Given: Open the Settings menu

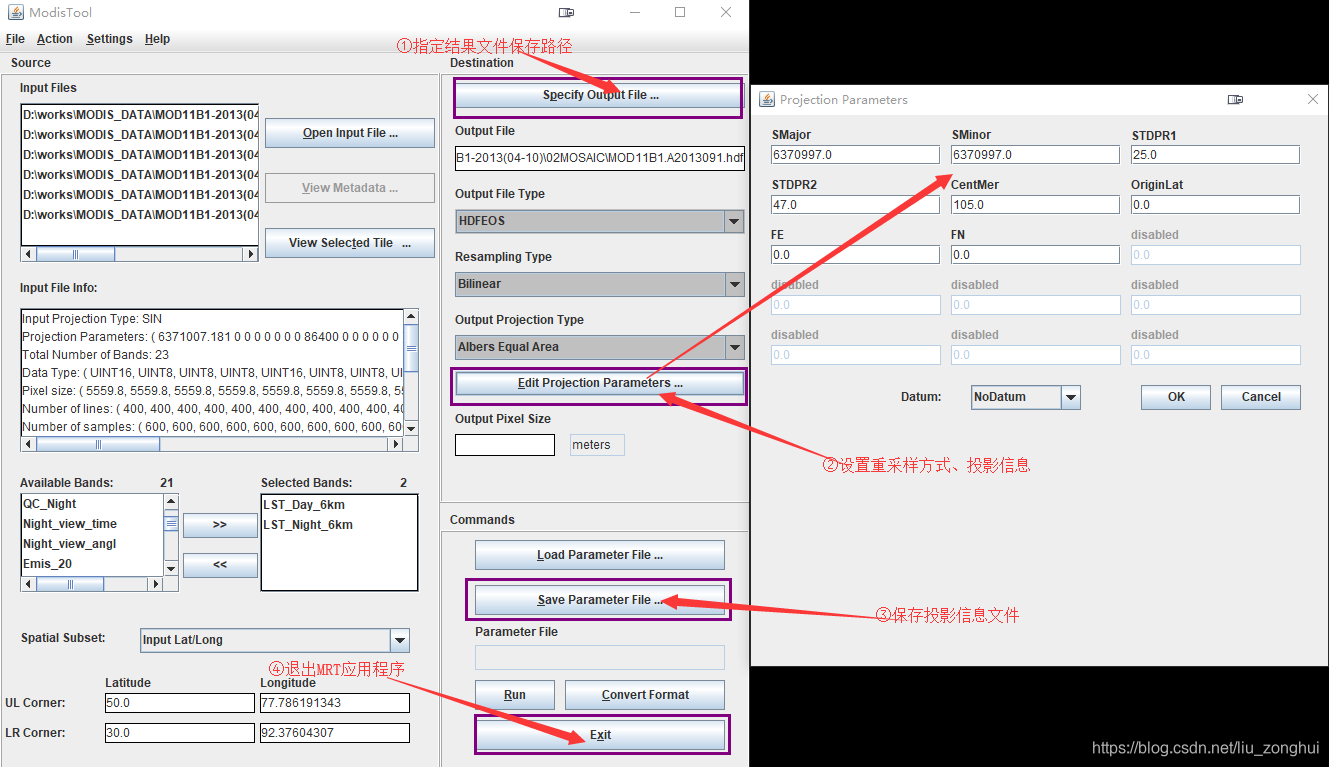Looking at the screenshot, I should coord(109,39).
